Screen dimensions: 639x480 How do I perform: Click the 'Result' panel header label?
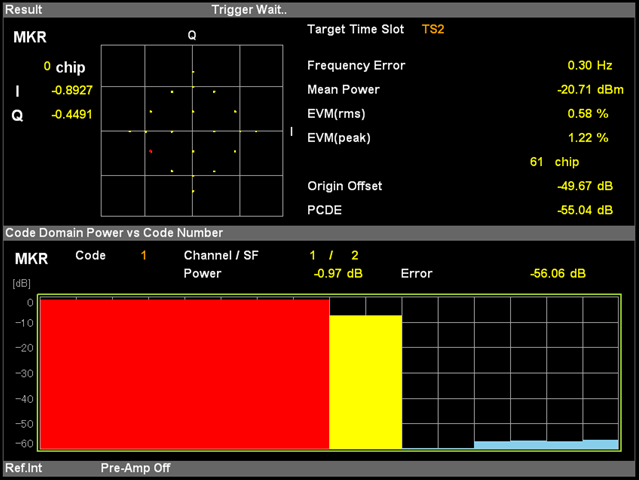tap(24, 9)
